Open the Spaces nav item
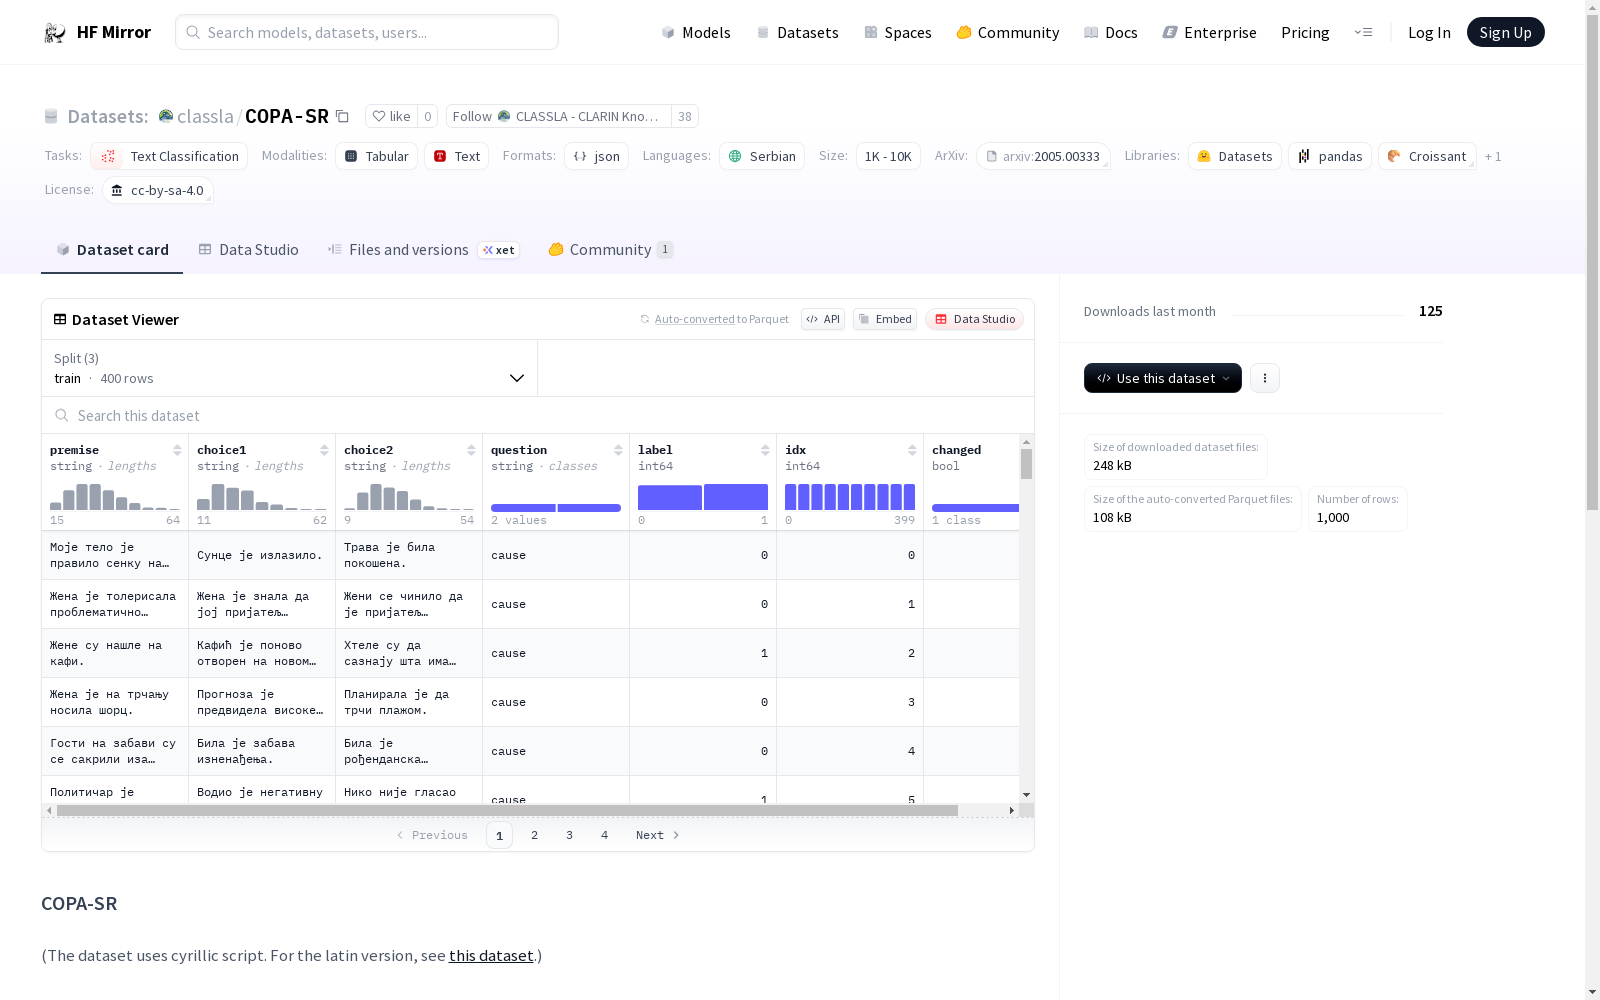The width and height of the screenshot is (1600, 1000). pos(898,32)
